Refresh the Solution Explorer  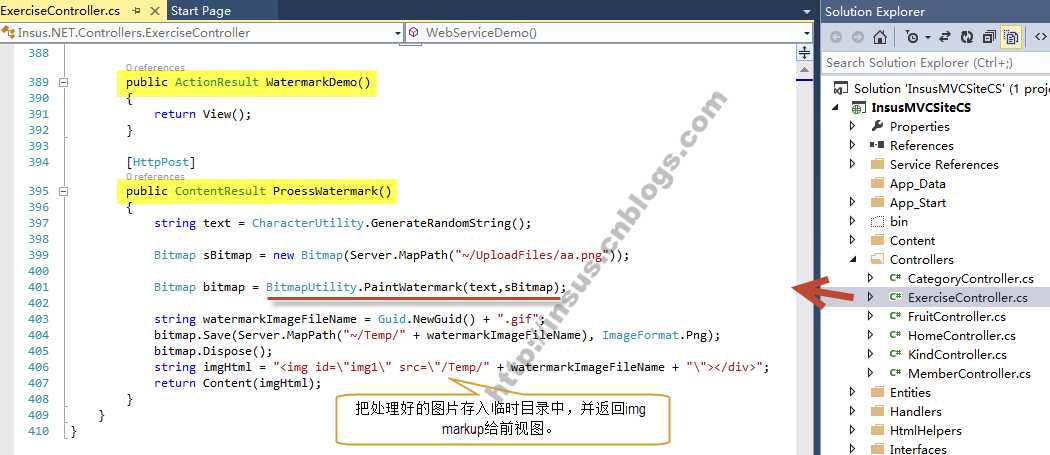click(966, 38)
